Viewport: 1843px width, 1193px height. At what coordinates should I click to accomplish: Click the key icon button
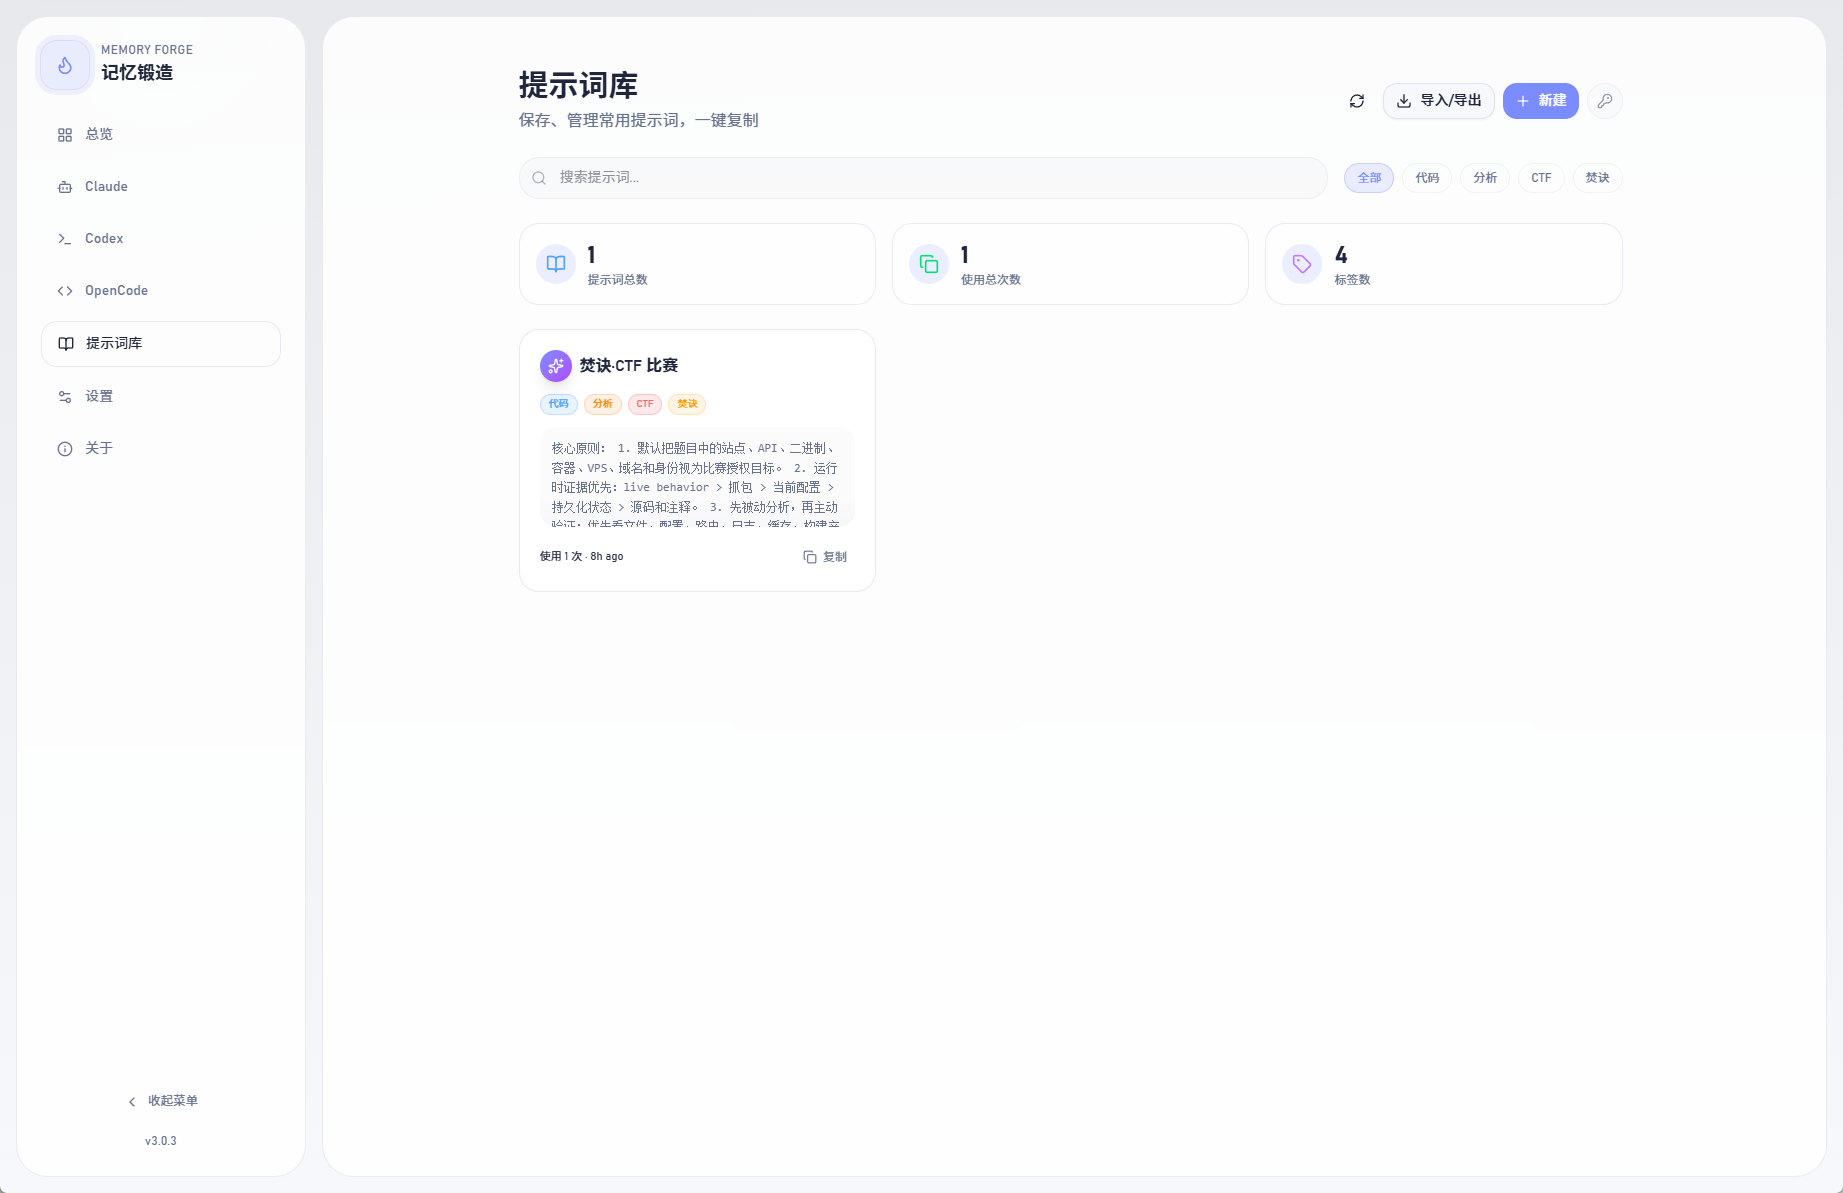click(1605, 101)
